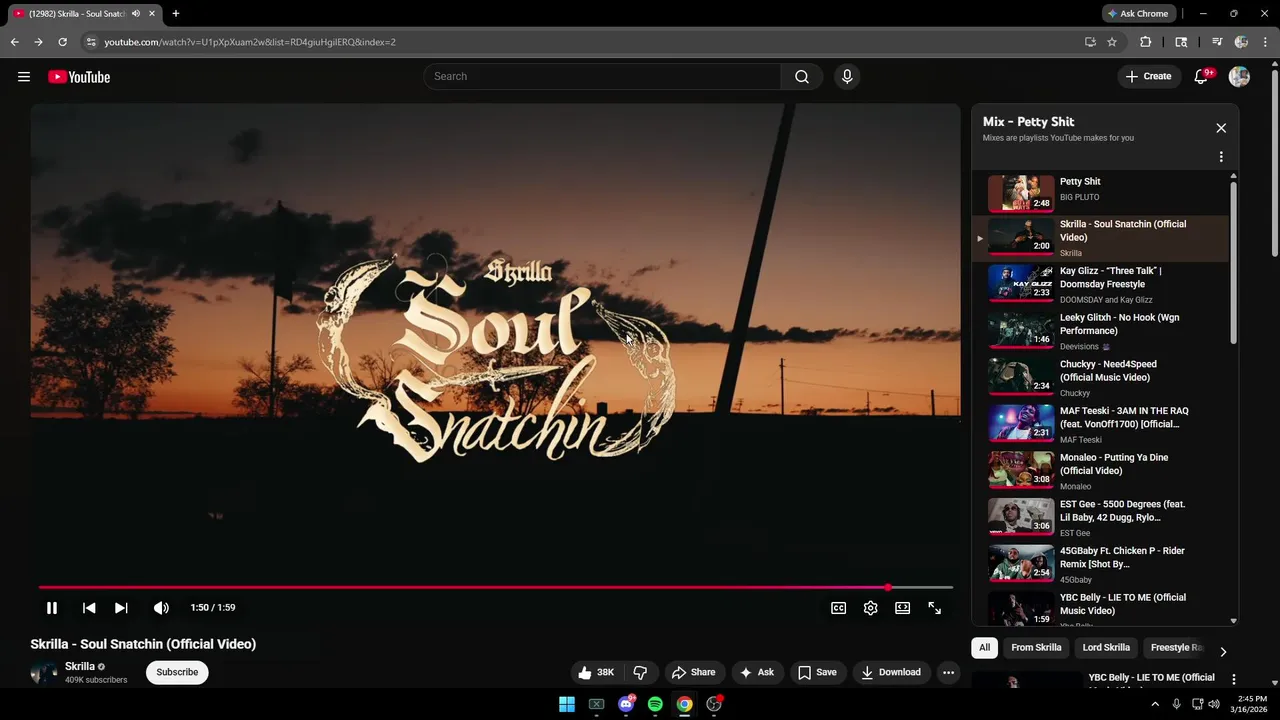Close the Mix - Petty Shit playlist panel

1221,128
